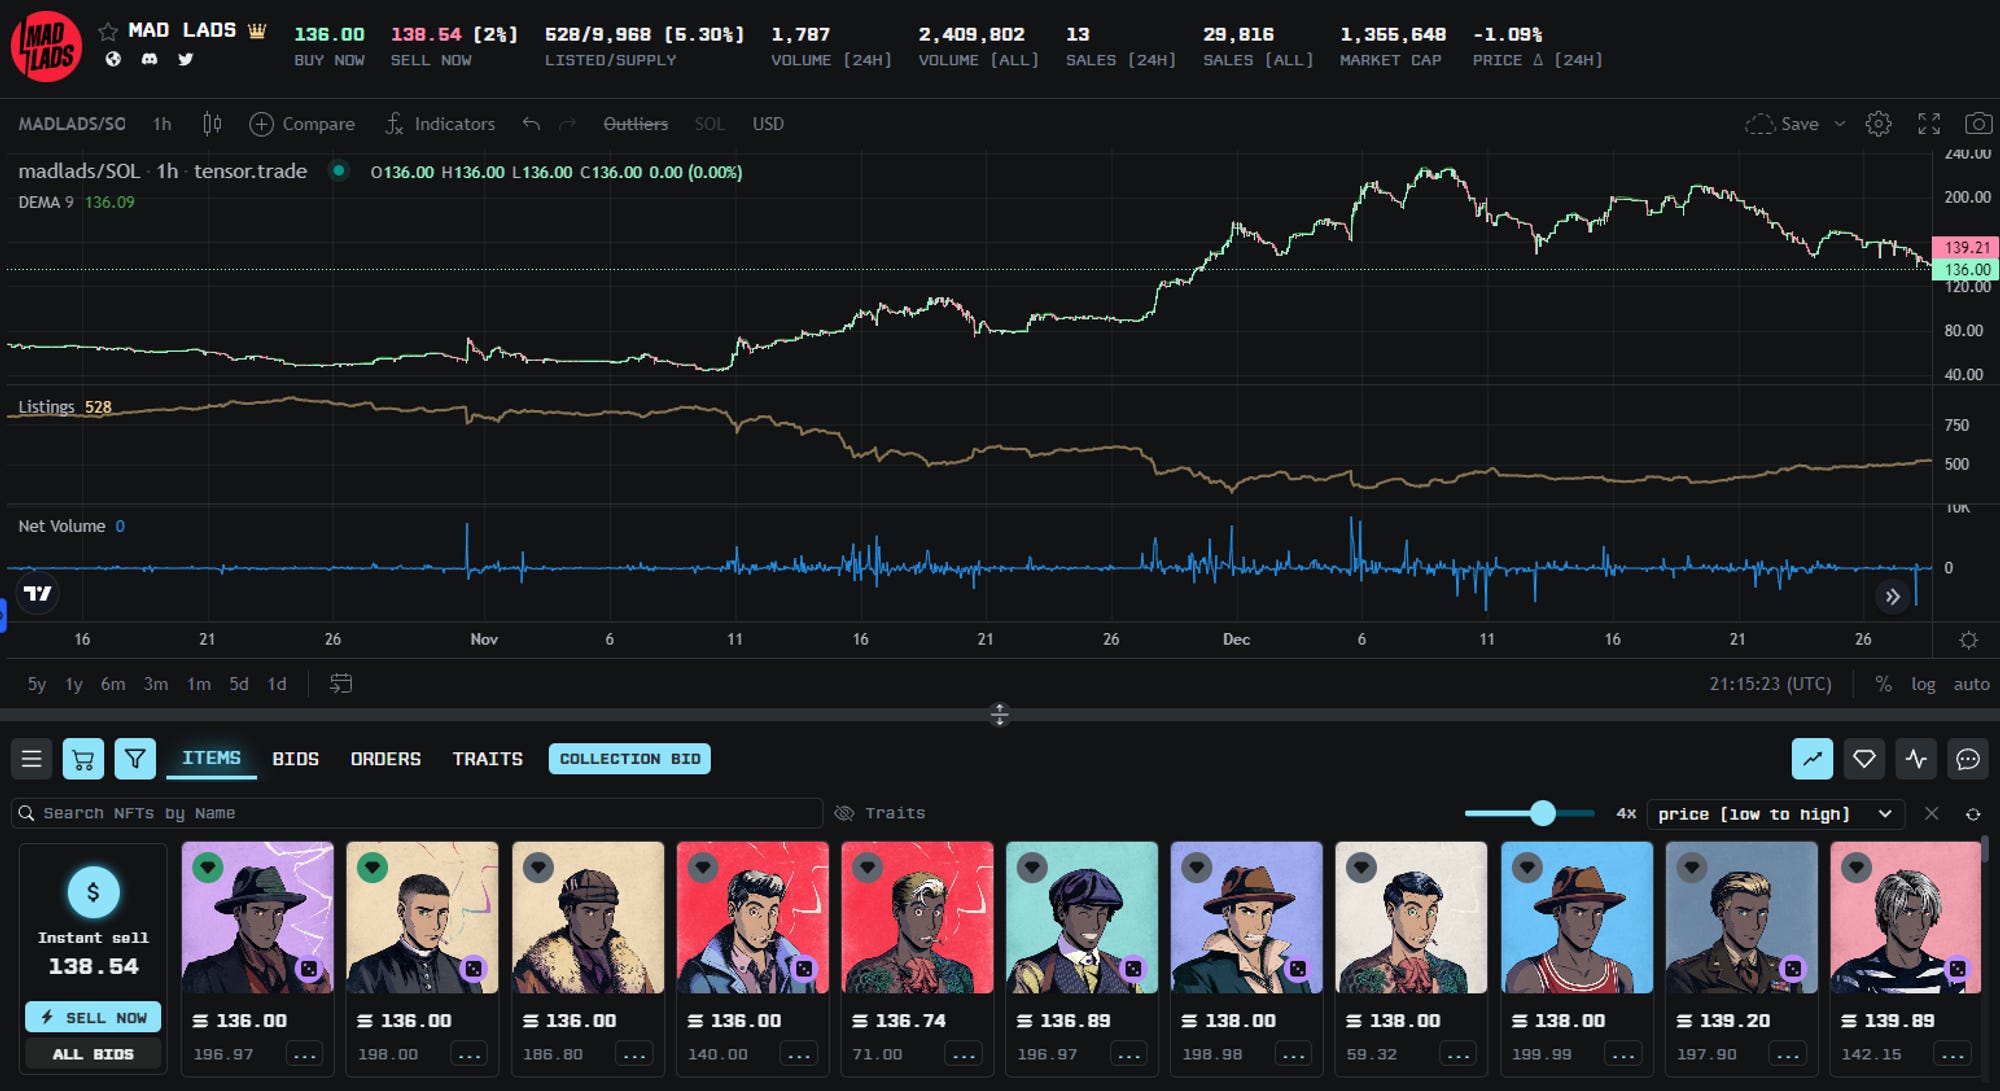Open the chat bubble panel icon
Viewport: 2000px width, 1091px height.
1967,759
